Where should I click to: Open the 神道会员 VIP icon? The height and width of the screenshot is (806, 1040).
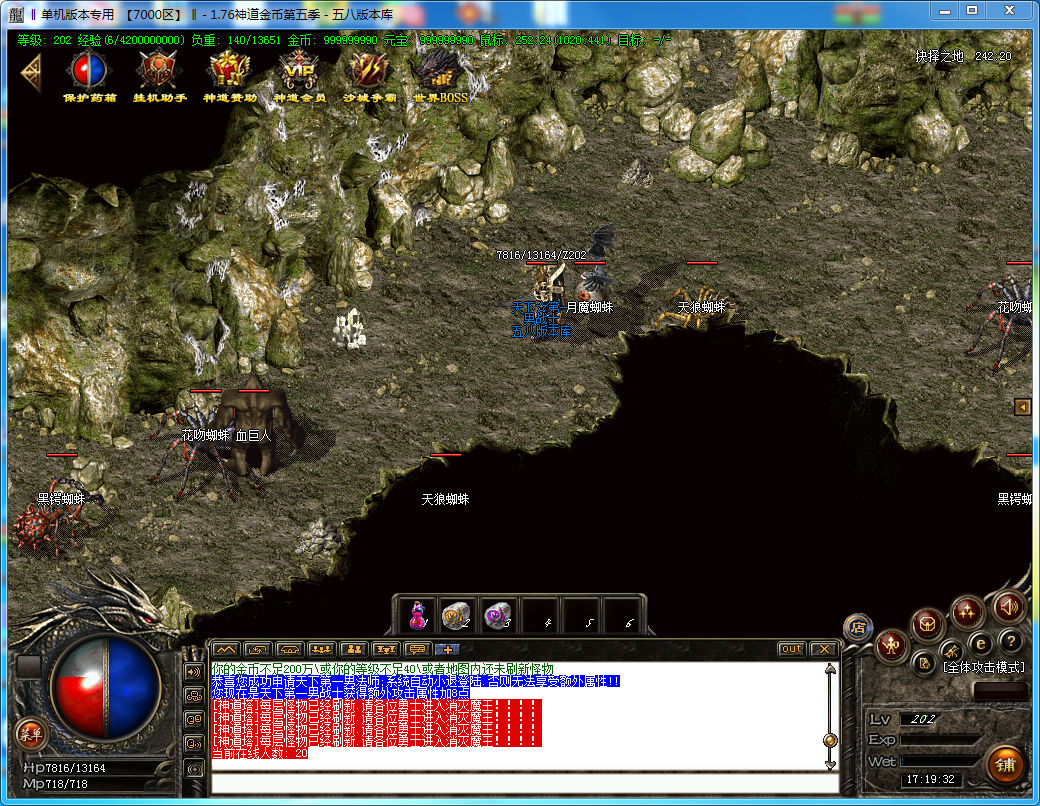coord(300,75)
